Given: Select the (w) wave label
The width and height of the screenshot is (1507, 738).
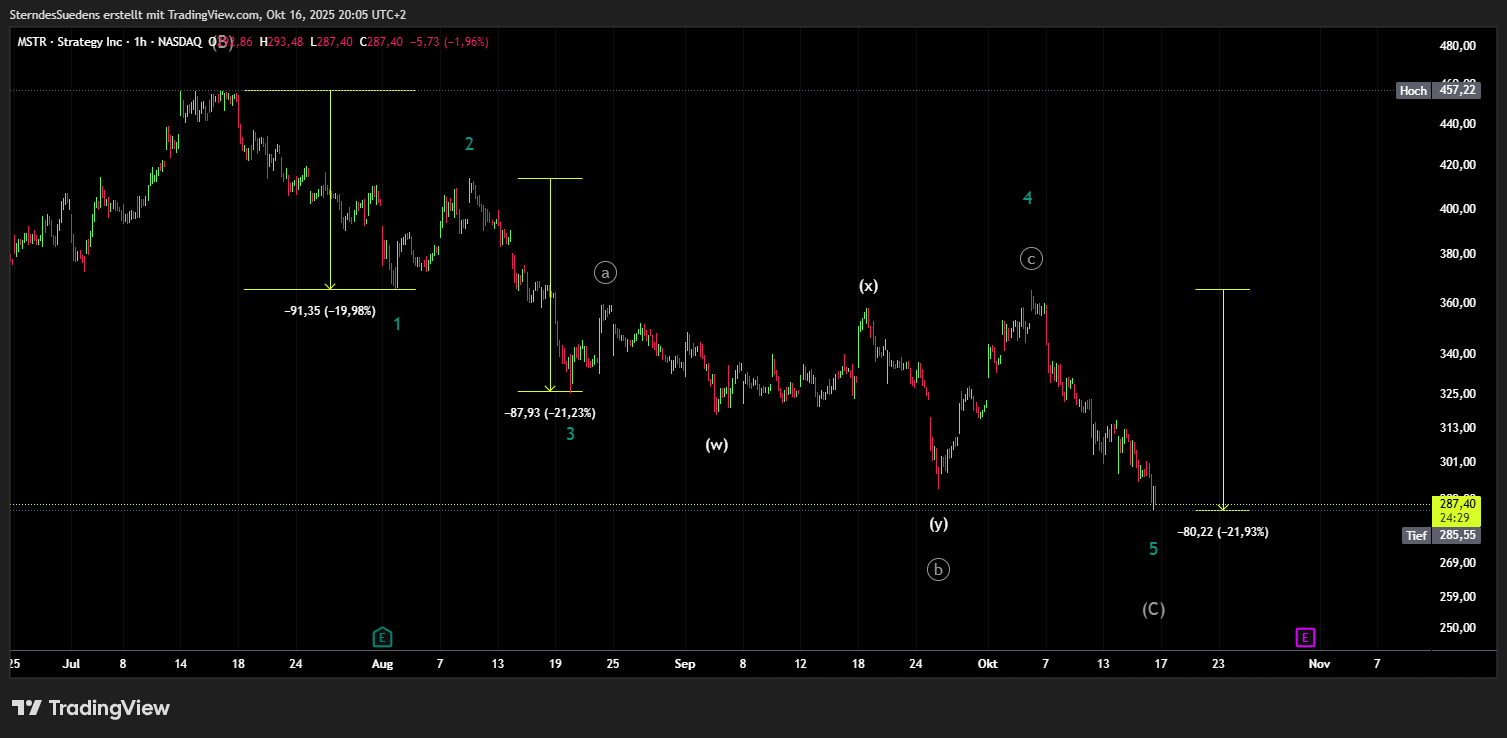Looking at the screenshot, I should point(716,445).
